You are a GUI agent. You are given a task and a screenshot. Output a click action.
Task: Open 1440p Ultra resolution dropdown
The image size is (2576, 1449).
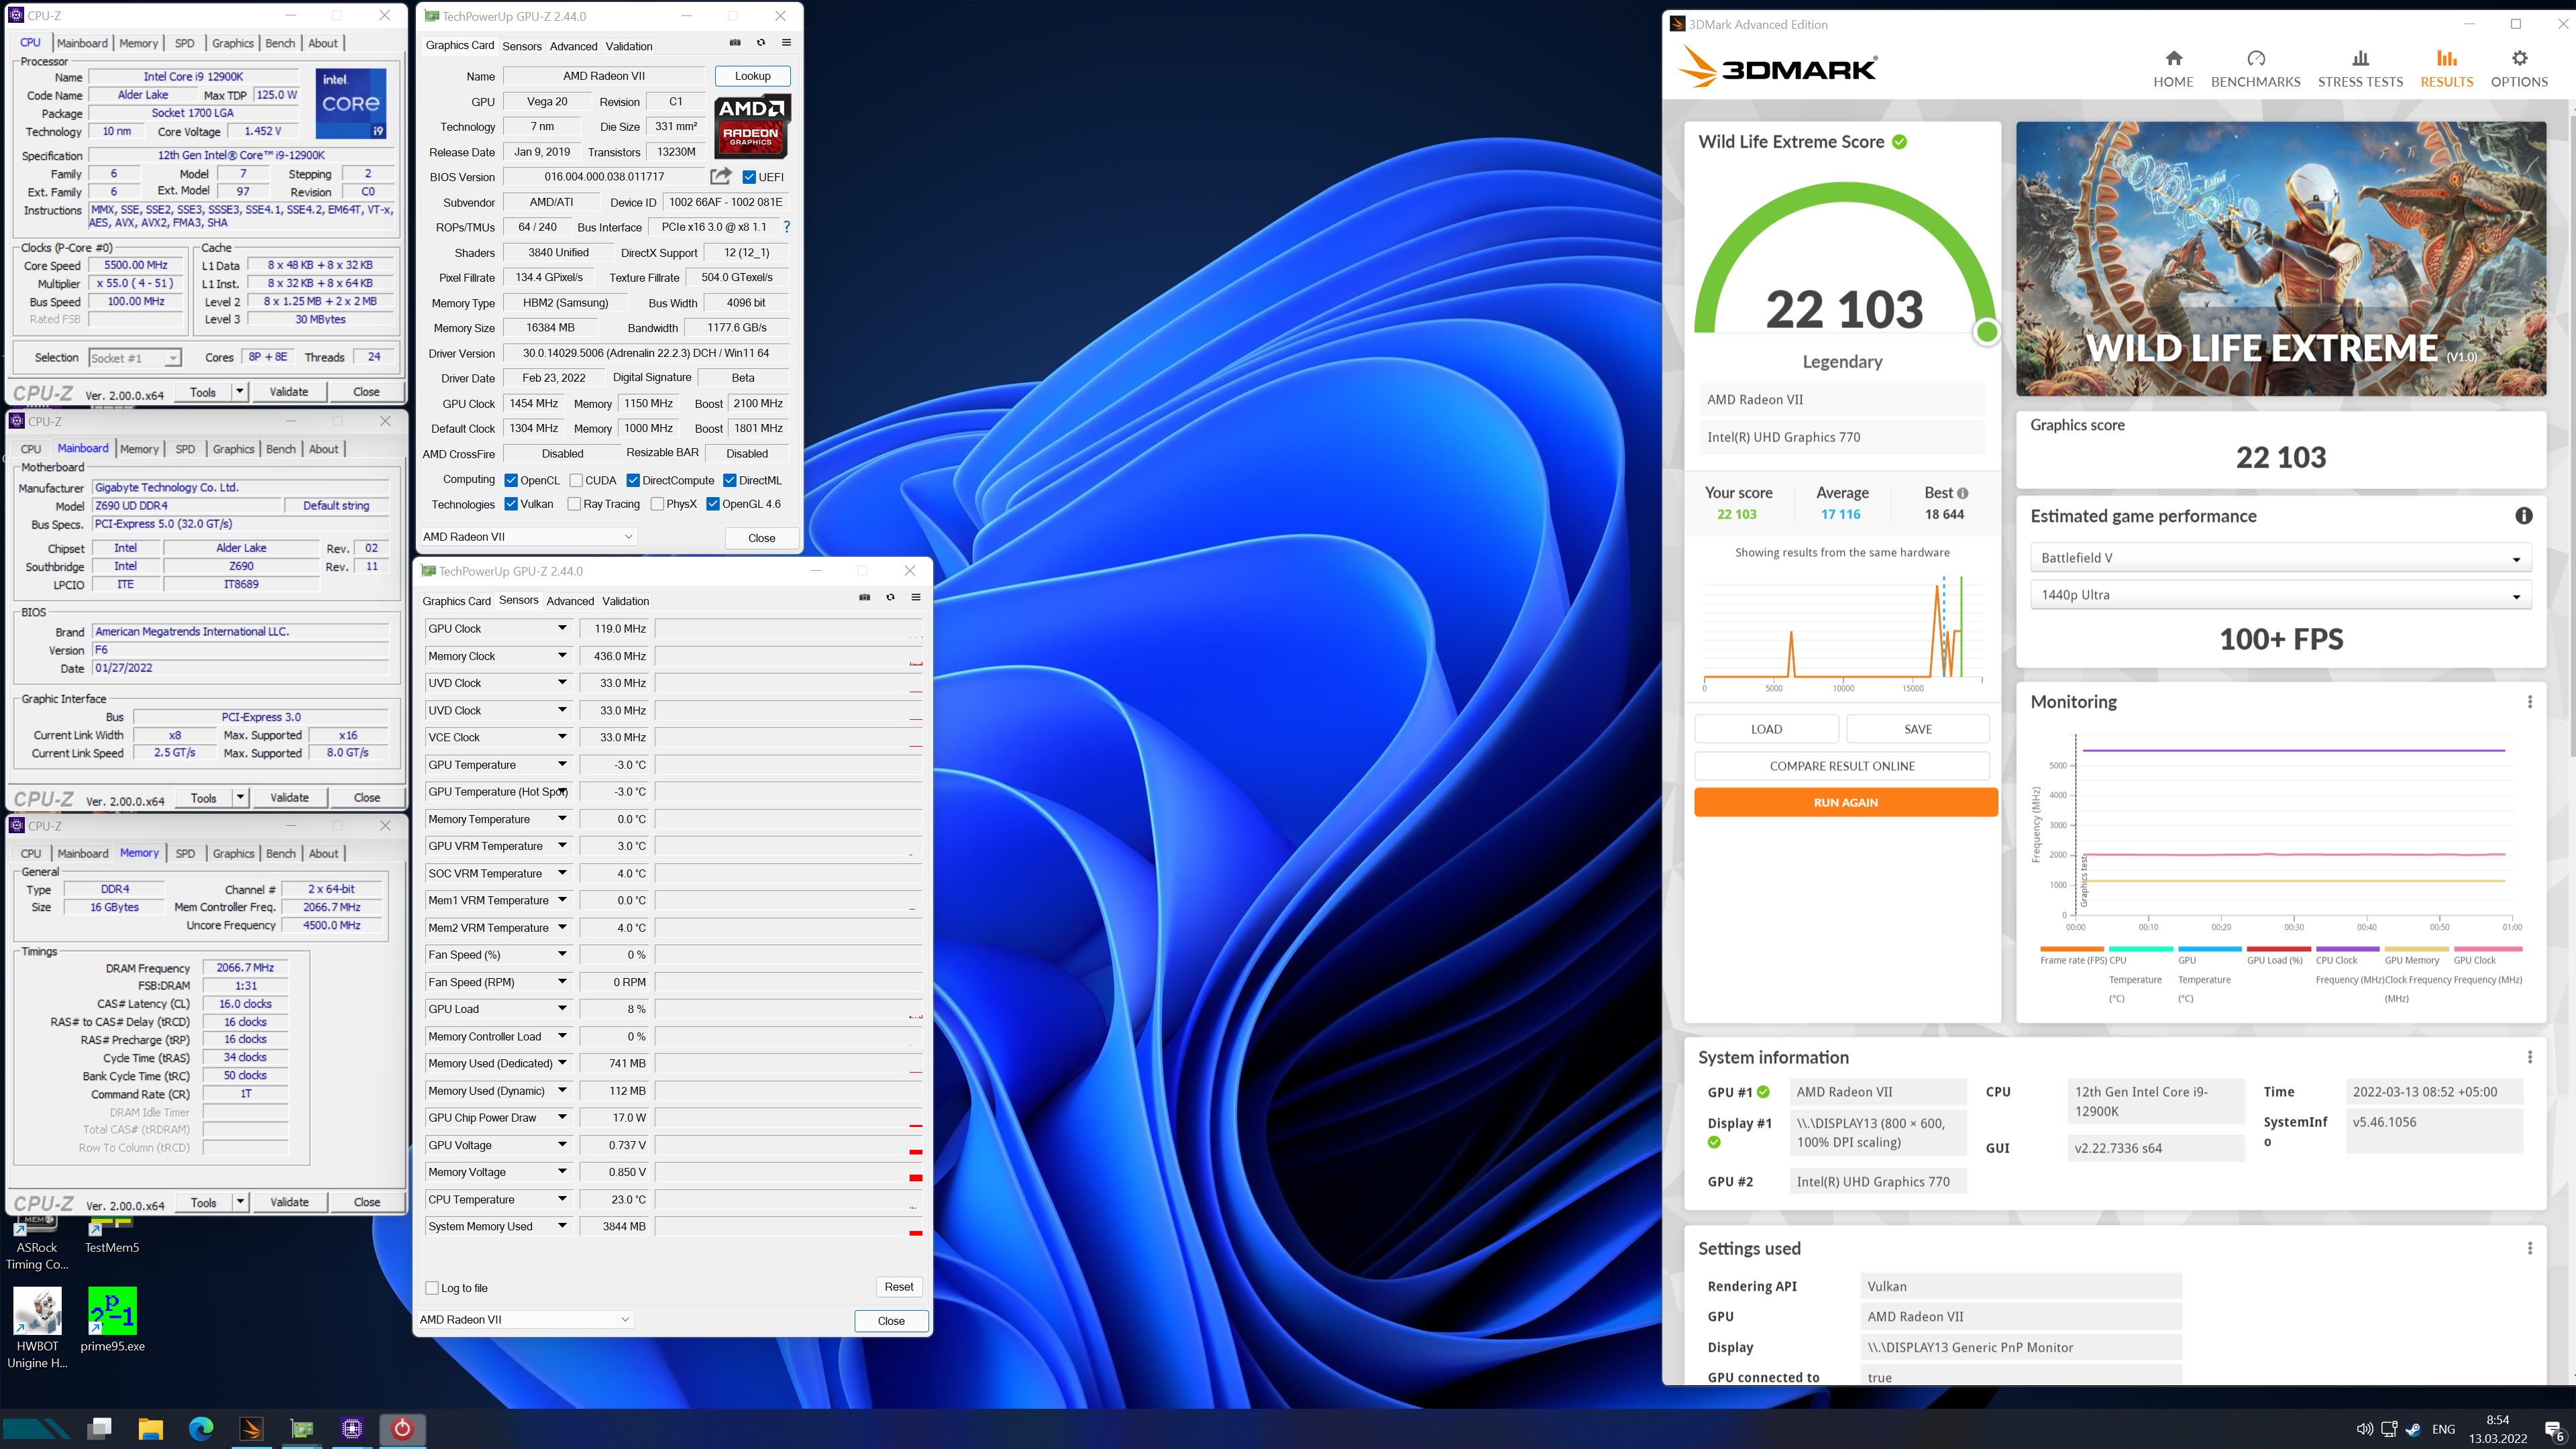point(2280,595)
